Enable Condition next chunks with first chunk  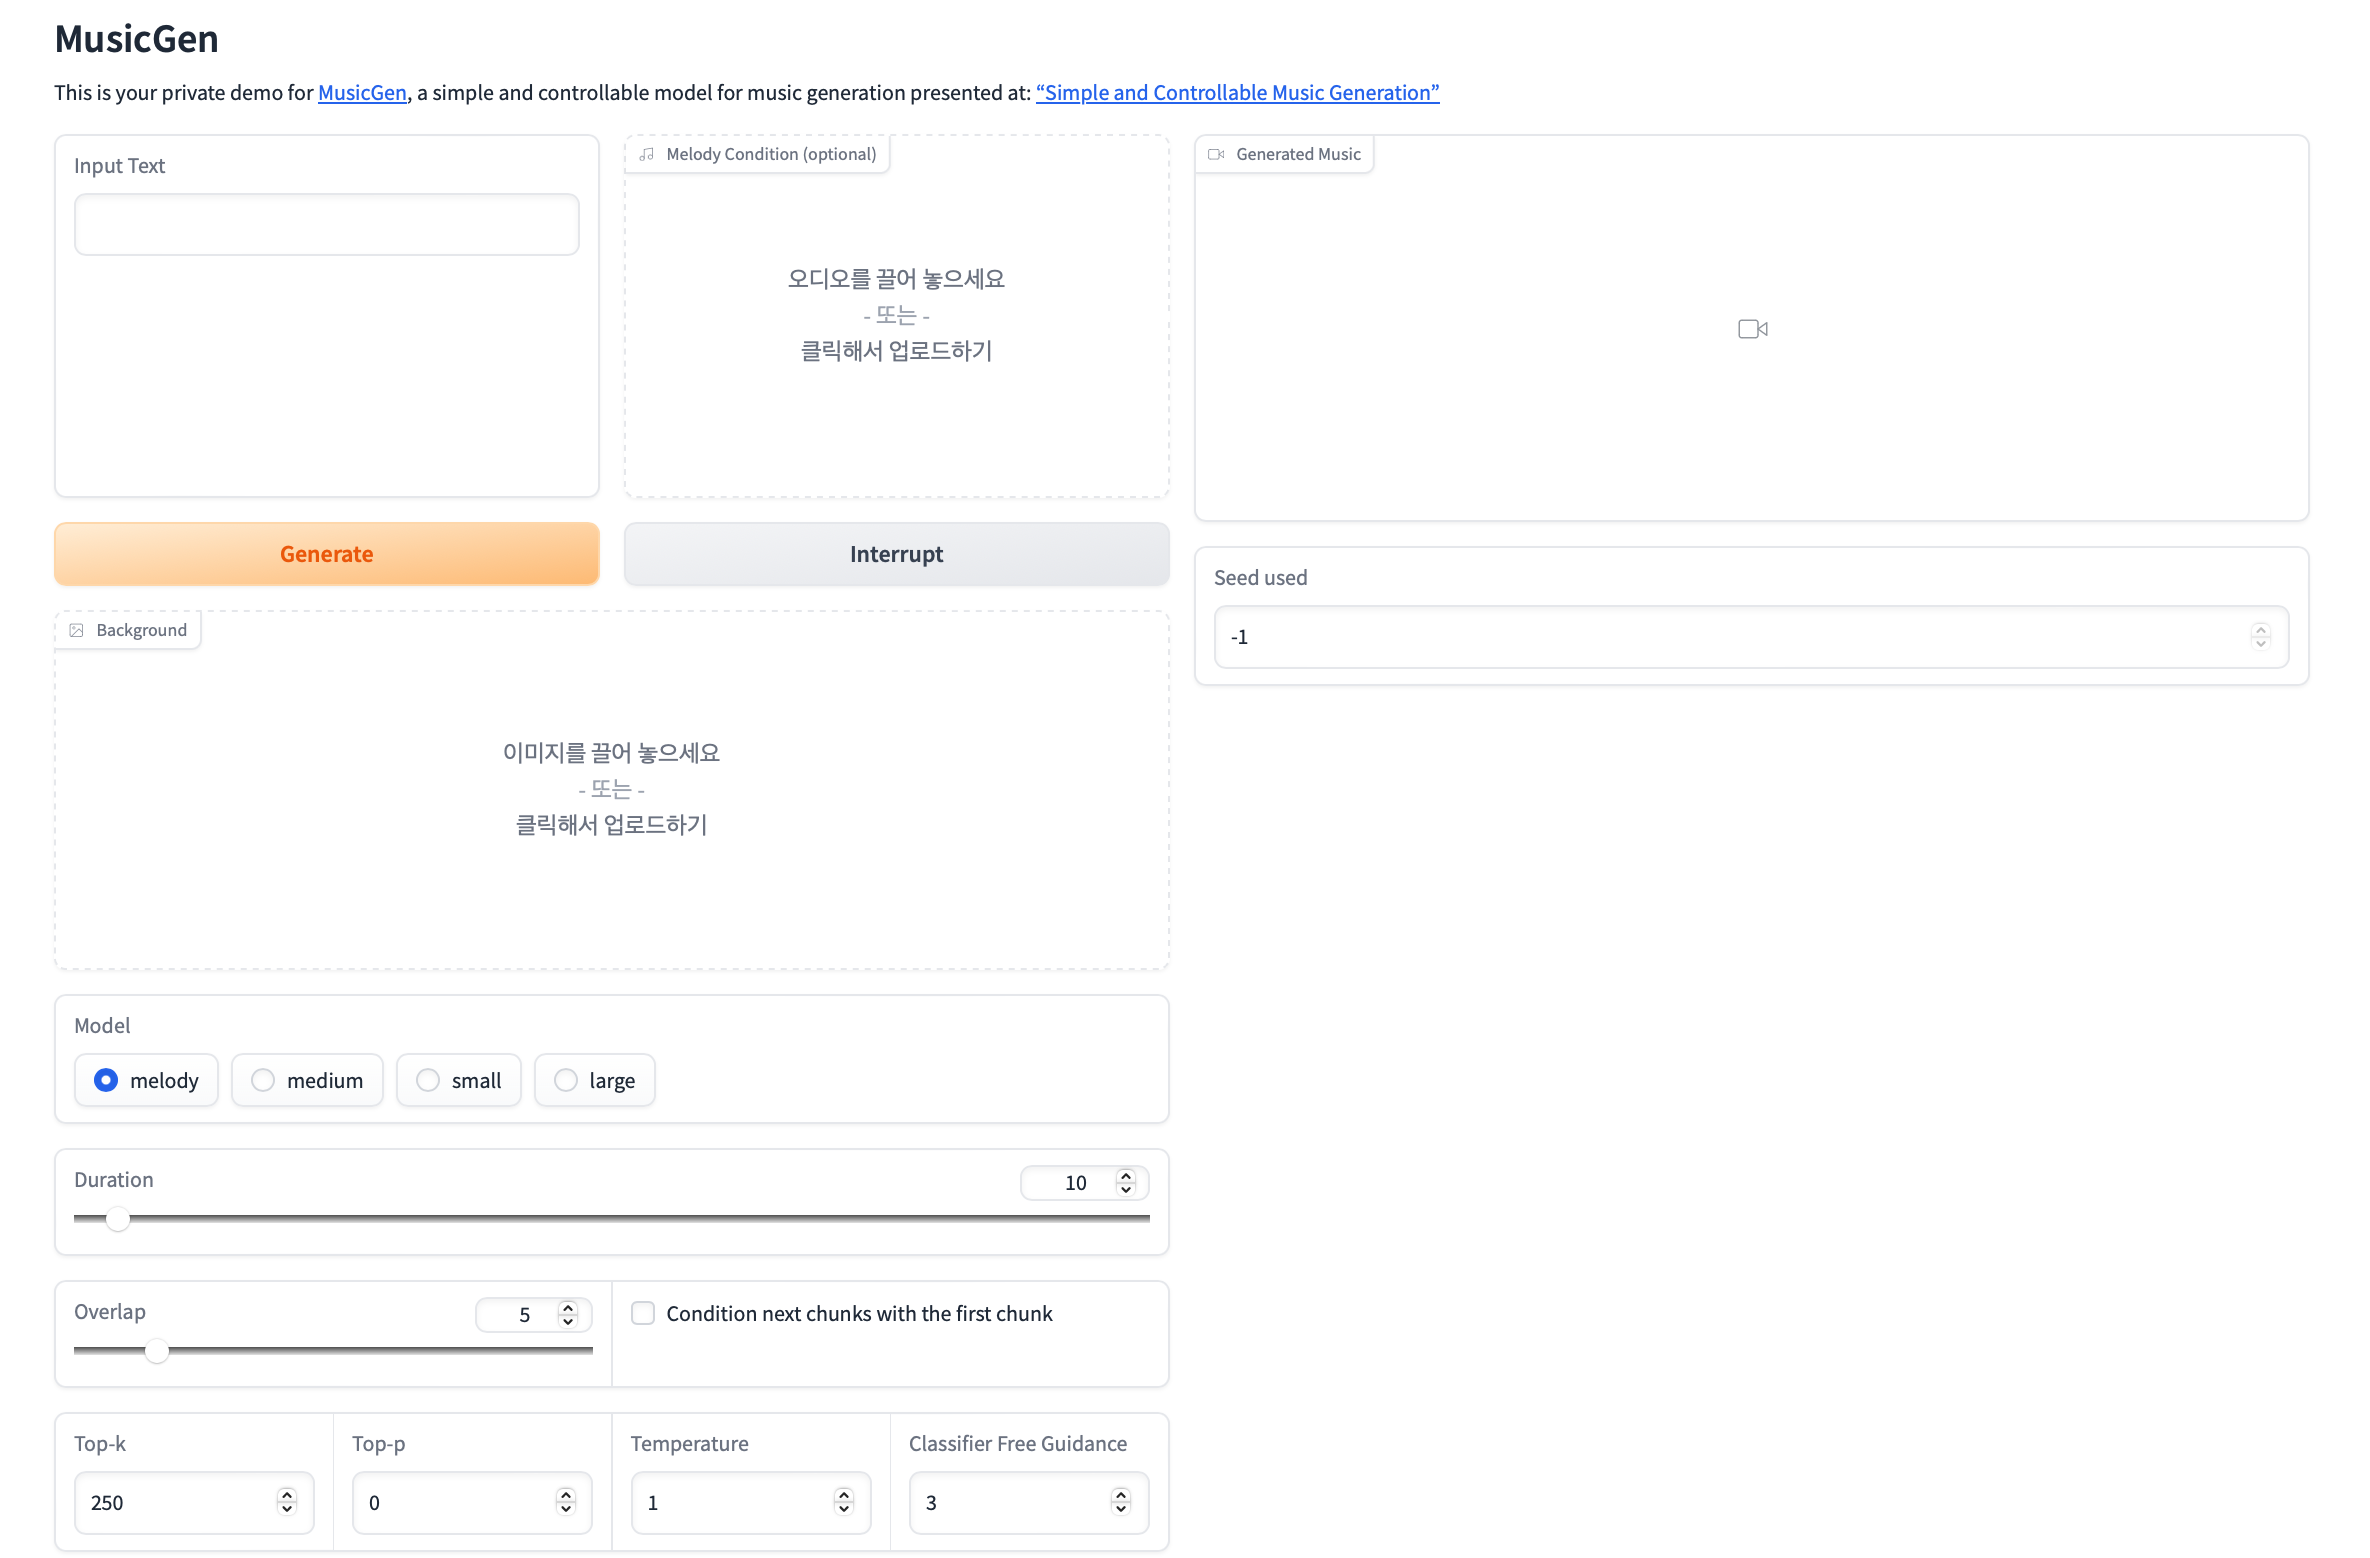click(643, 1313)
